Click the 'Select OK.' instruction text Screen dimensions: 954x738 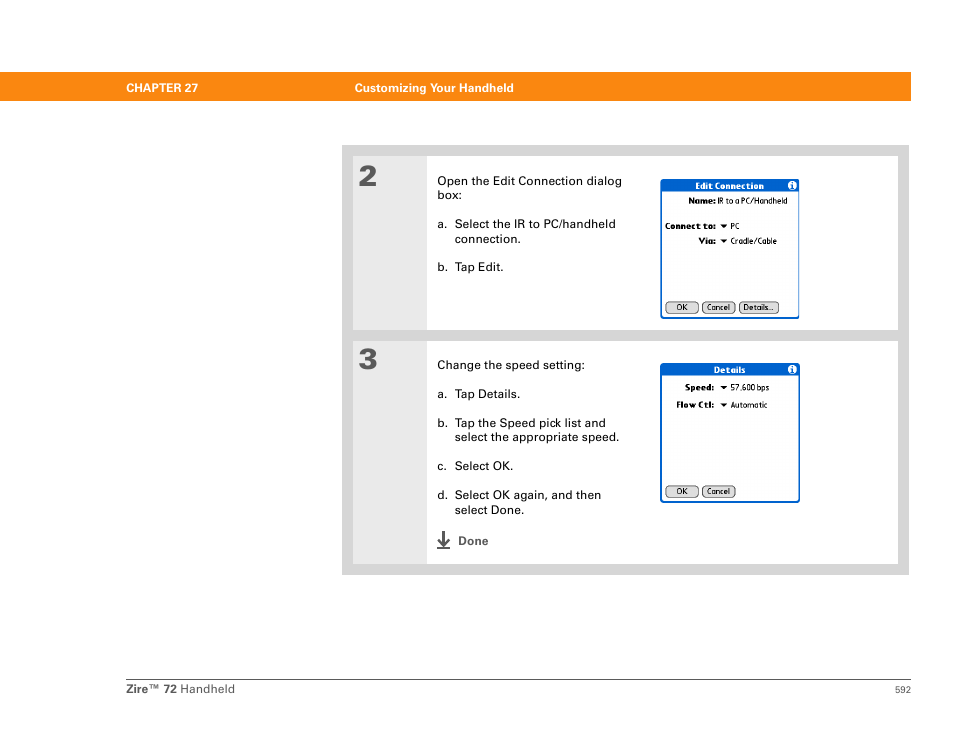click(x=484, y=466)
